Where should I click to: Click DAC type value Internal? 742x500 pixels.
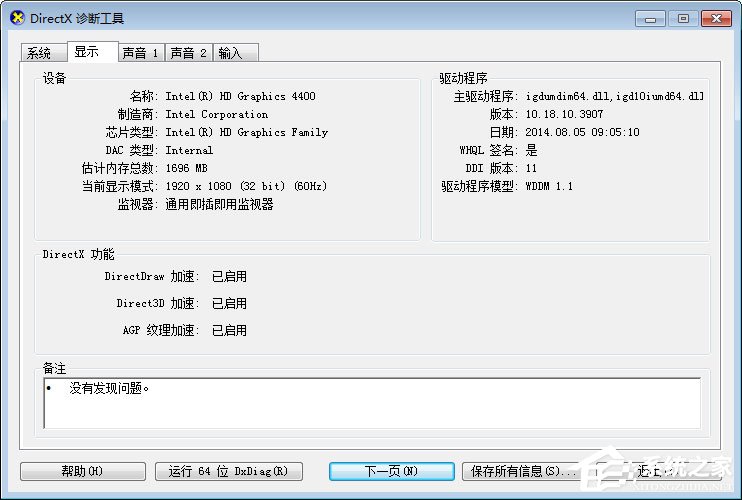point(189,150)
